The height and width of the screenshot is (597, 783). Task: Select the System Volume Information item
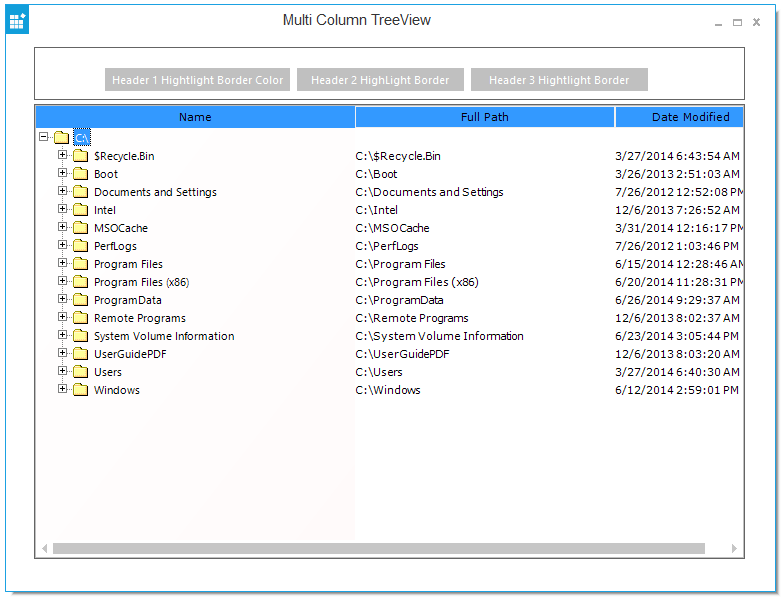[x=164, y=336]
